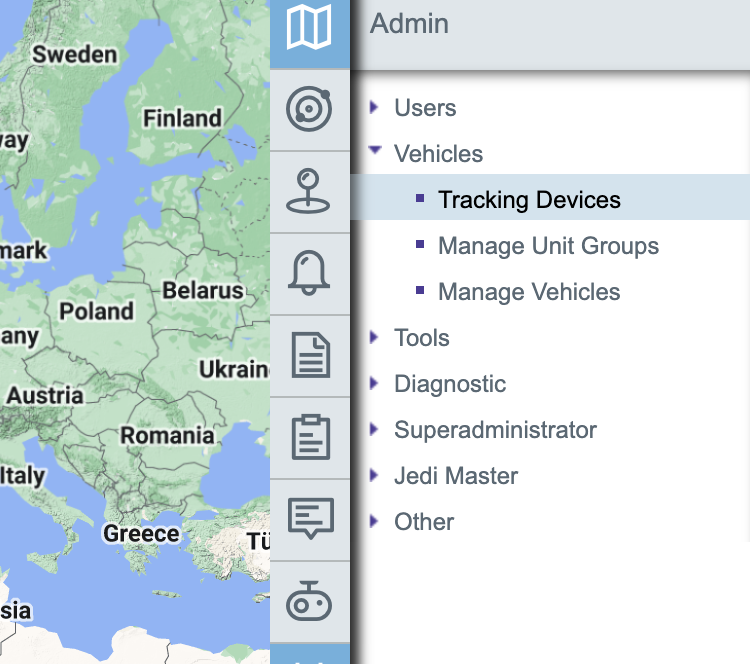Expand the Diagnostic section arrow
This screenshot has height=664, width=750.
[x=375, y=383]
